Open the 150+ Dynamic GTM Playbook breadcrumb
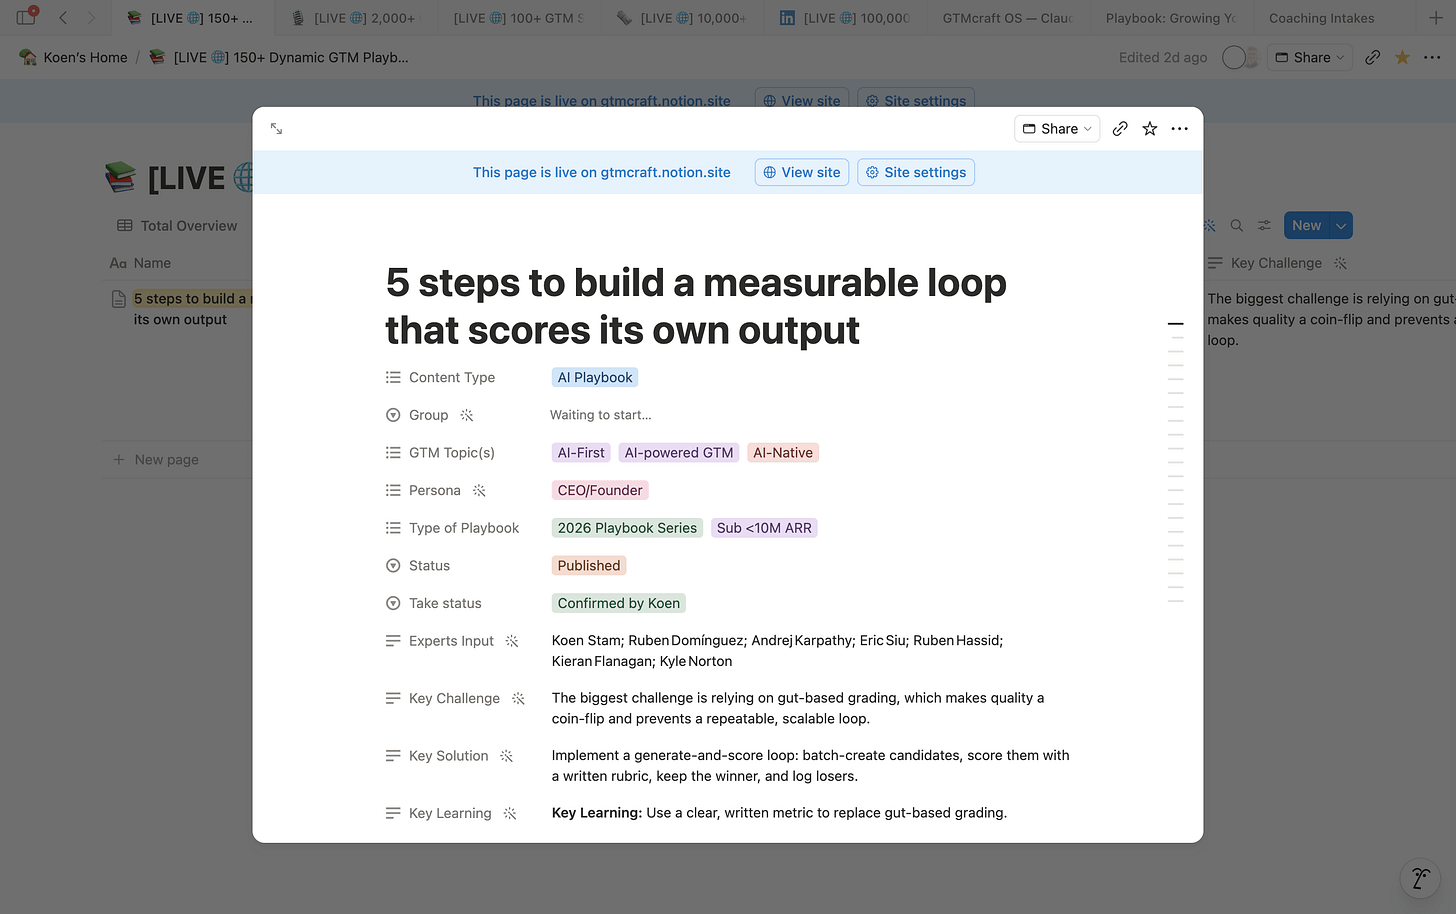This screenshot has height=914, width=1456. pyautogui.click(x=279, y=58)
